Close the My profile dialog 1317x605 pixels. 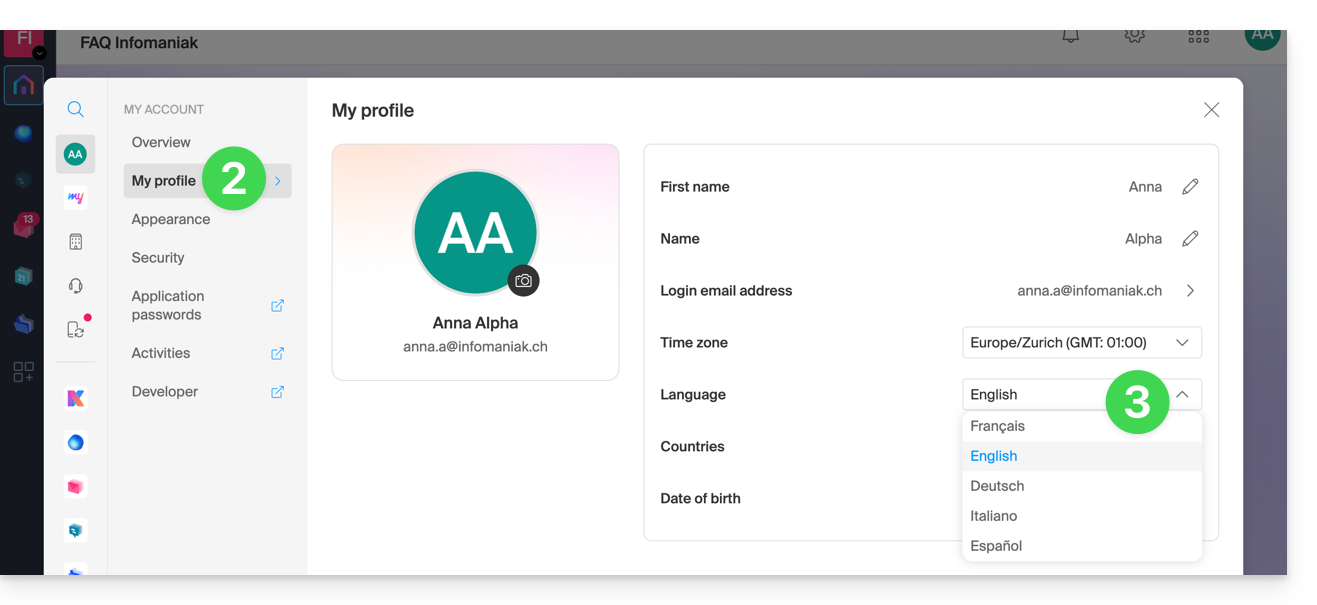coord(1211,110)
